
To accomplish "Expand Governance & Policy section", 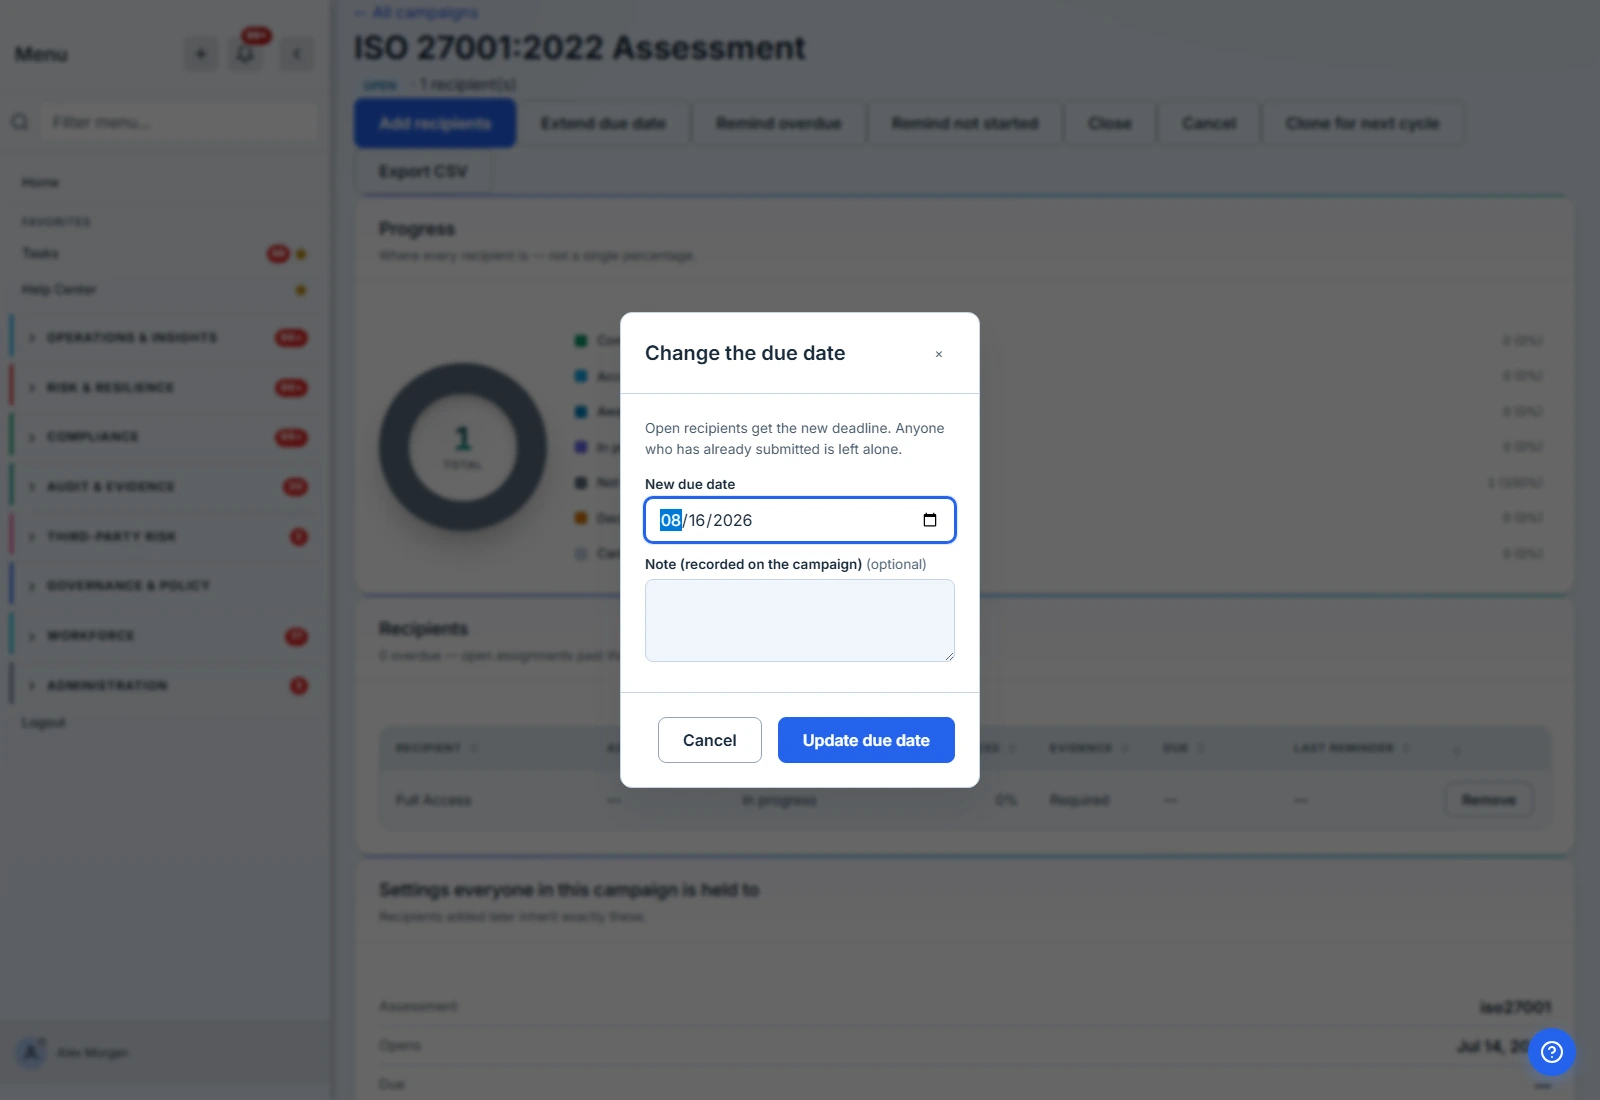I will click(x=165, y=585).
